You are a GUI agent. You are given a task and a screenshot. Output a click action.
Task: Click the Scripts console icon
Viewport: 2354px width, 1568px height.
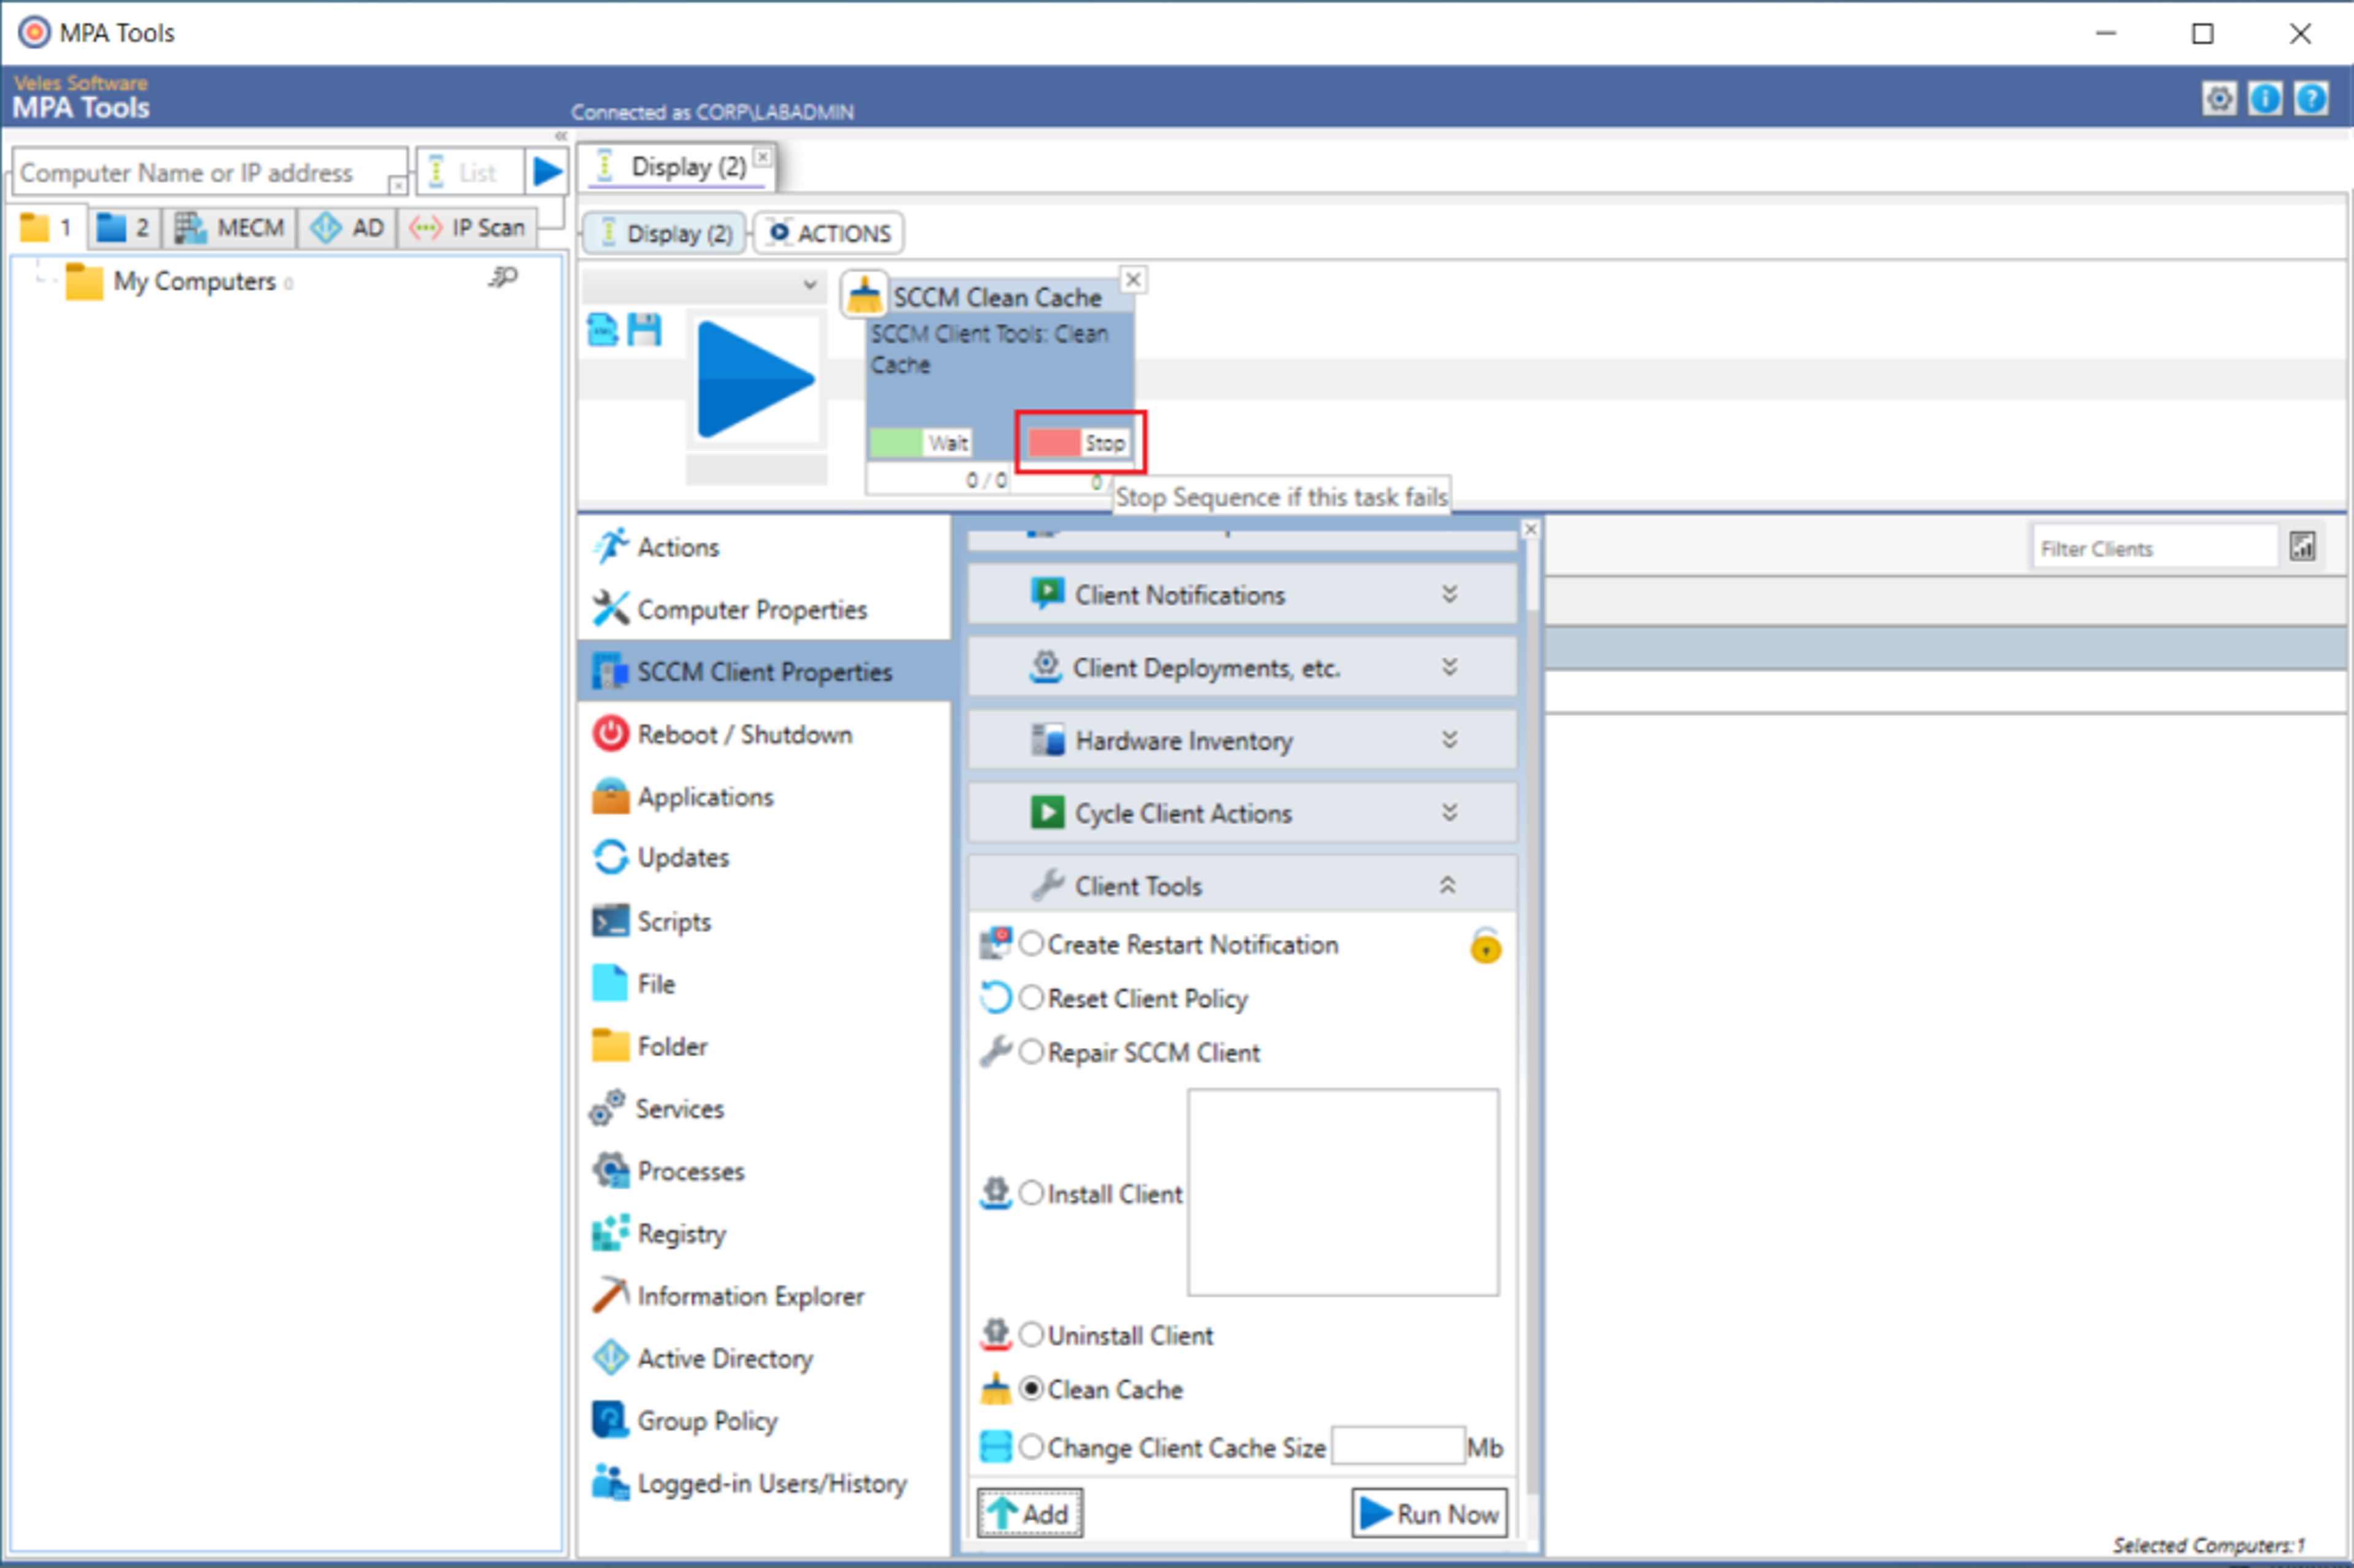[610, 921]
